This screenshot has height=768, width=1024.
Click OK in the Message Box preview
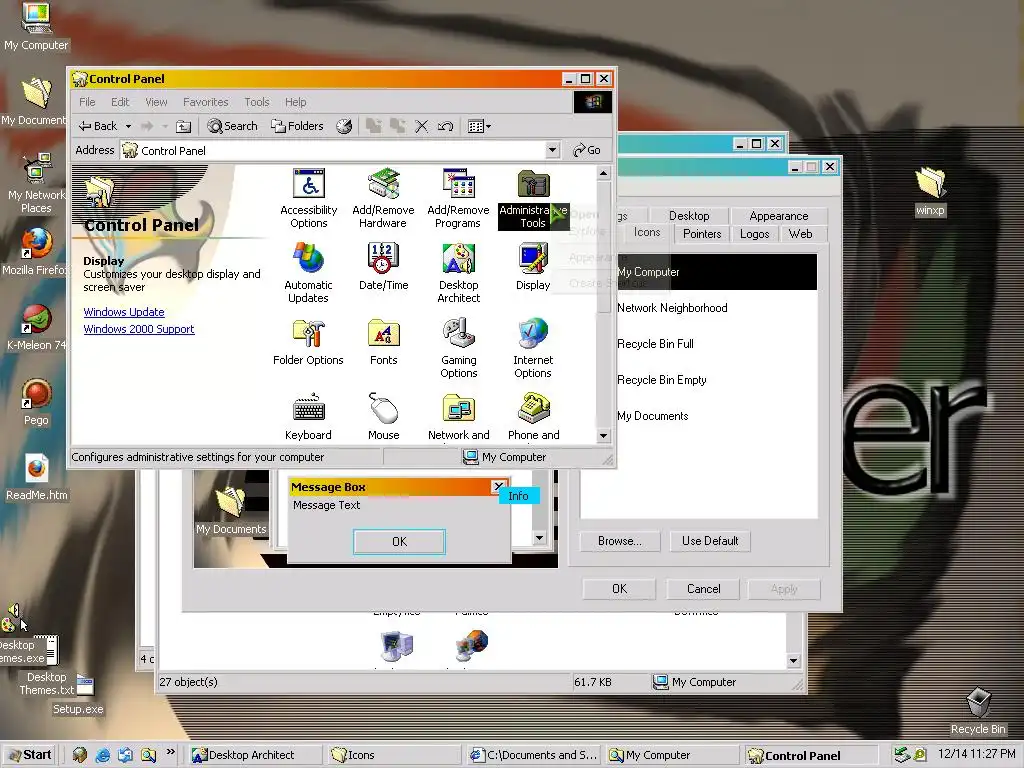click(399, 541)
